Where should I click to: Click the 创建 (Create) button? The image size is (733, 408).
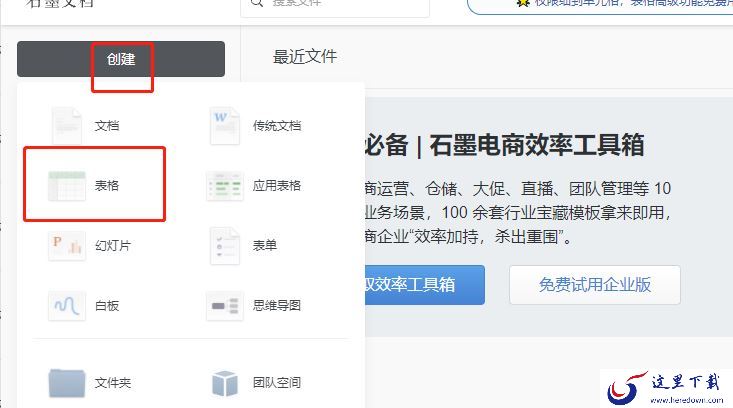coord(121,59)
